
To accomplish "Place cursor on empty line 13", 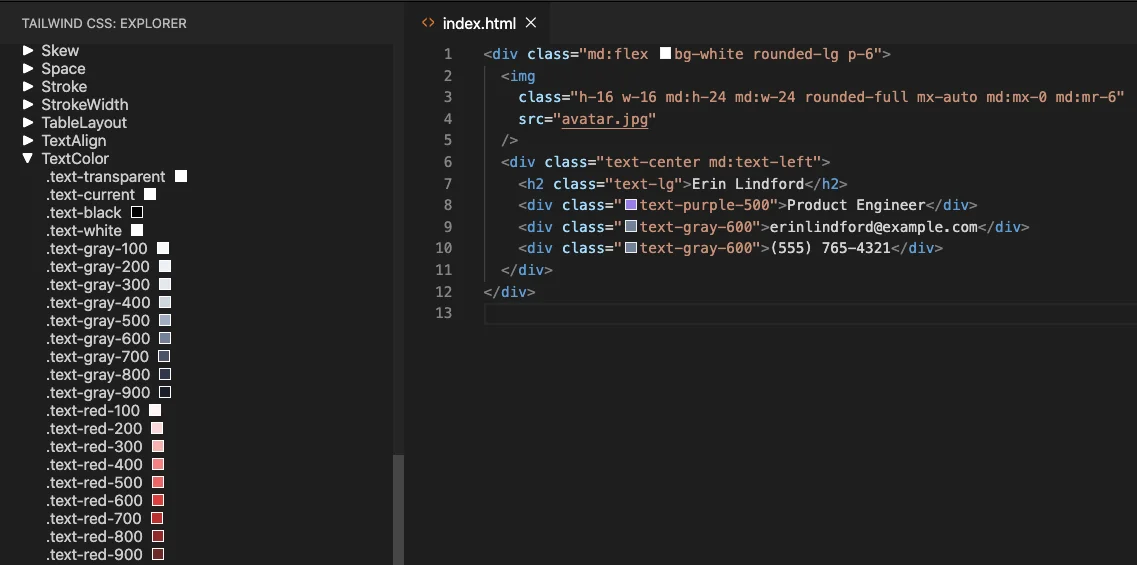I will pyautogui.click(x=810, y=313).
